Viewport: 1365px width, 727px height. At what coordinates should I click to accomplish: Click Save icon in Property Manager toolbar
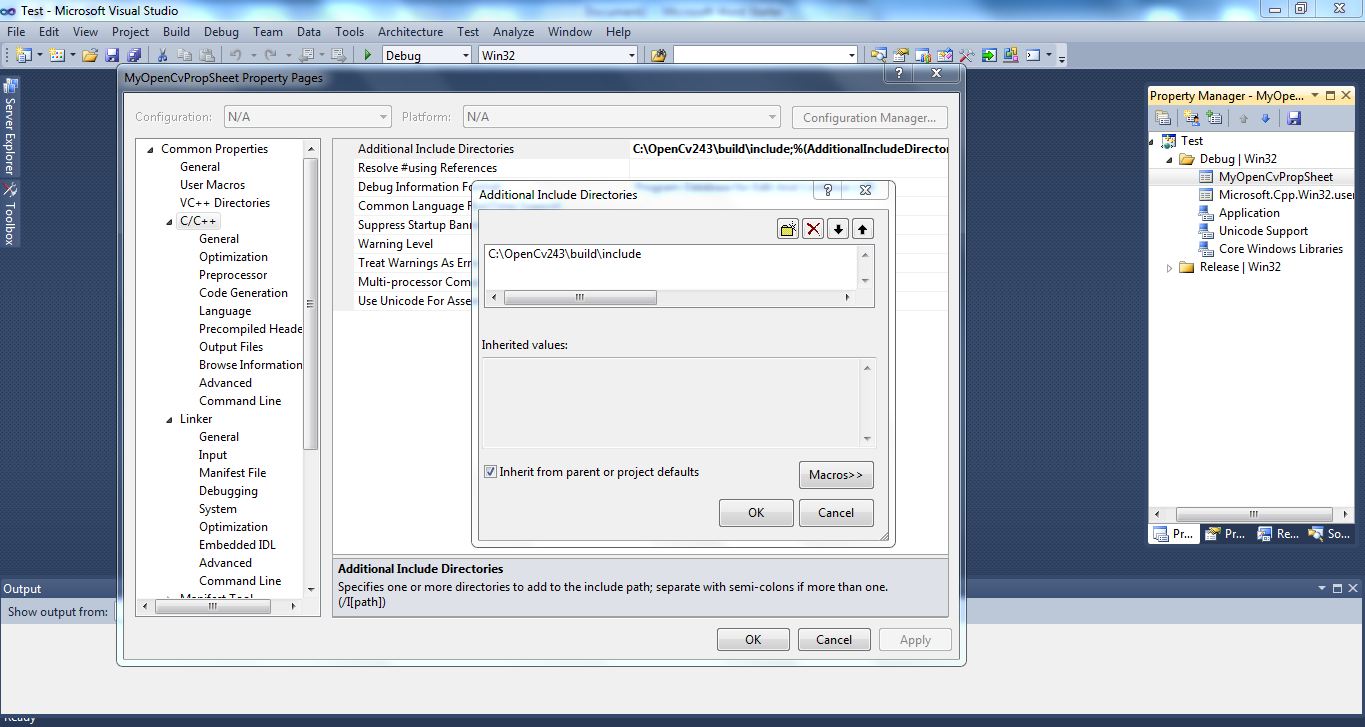click(x=1294, y=118)
